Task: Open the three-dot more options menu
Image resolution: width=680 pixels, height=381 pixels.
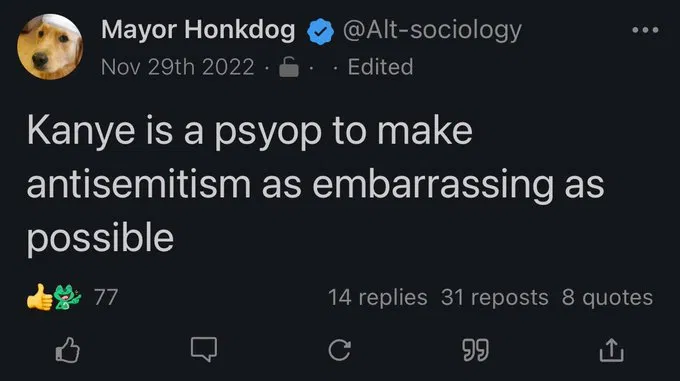Action: [645, 30]
